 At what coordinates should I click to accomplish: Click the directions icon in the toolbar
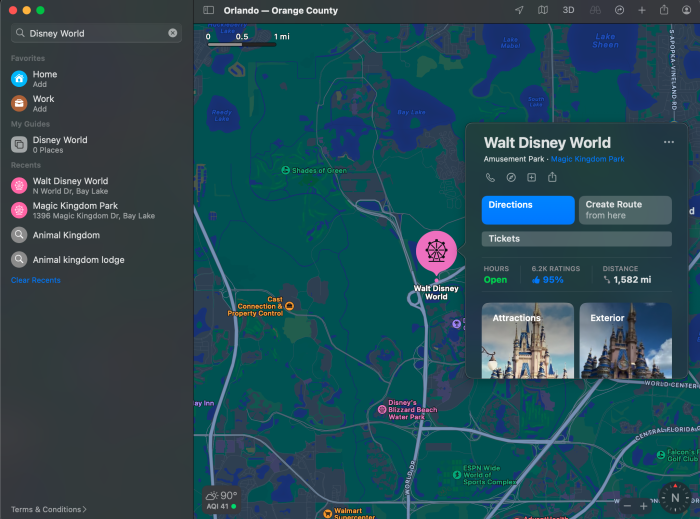619,10
